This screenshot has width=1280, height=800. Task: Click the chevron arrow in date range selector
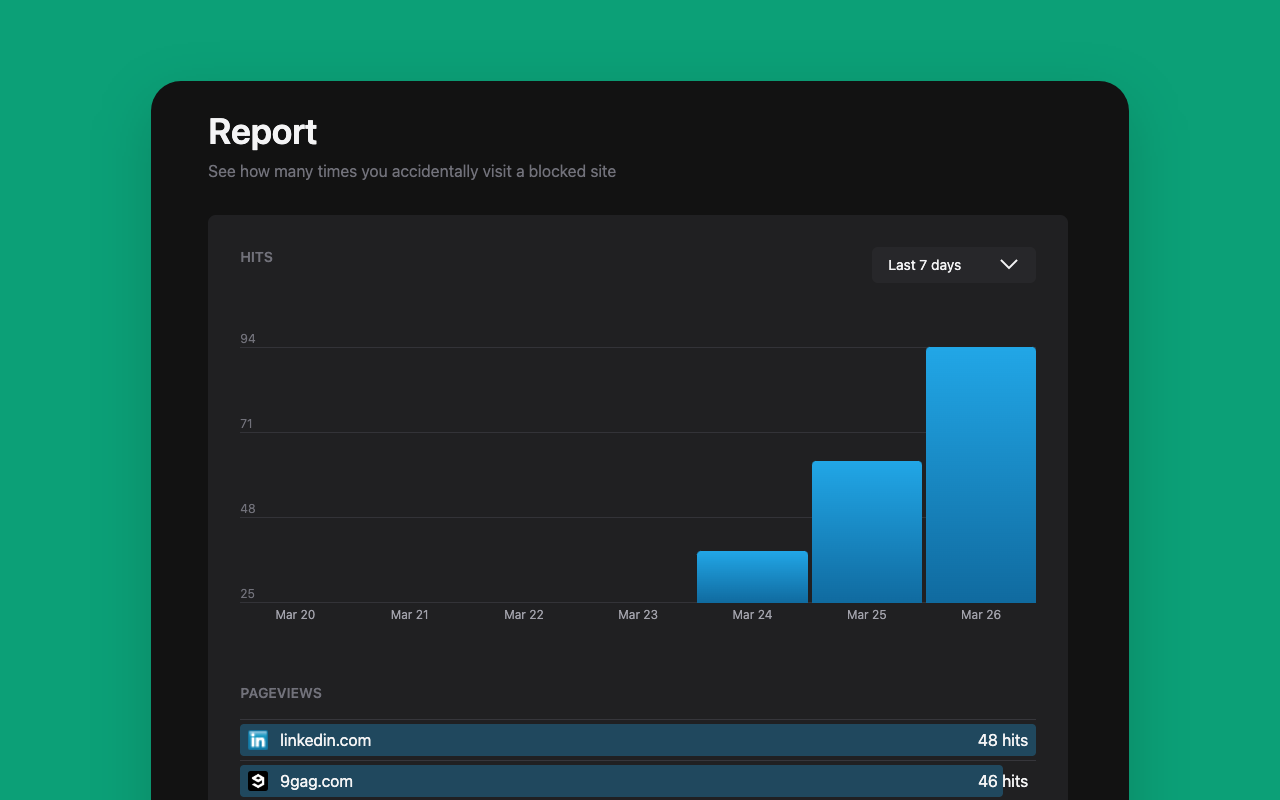(x=1008, y=265)
